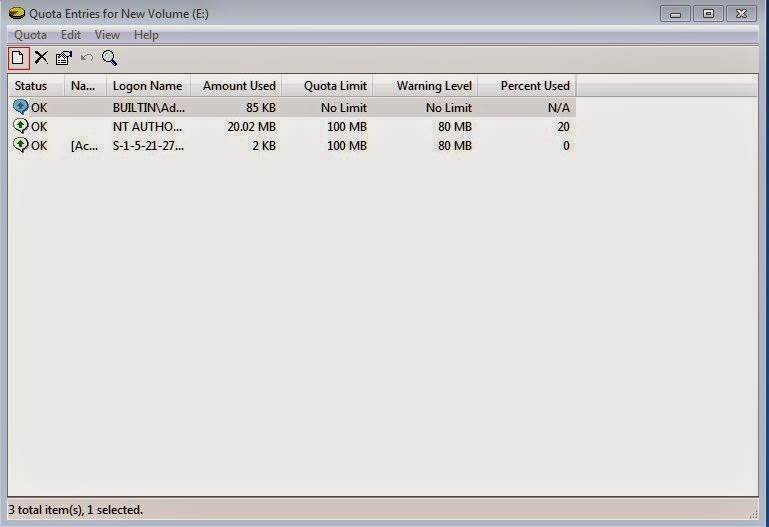769x527 pixels.
Task: Click the New Quota Entry toolbar icon
Action: tap(18, 58)
